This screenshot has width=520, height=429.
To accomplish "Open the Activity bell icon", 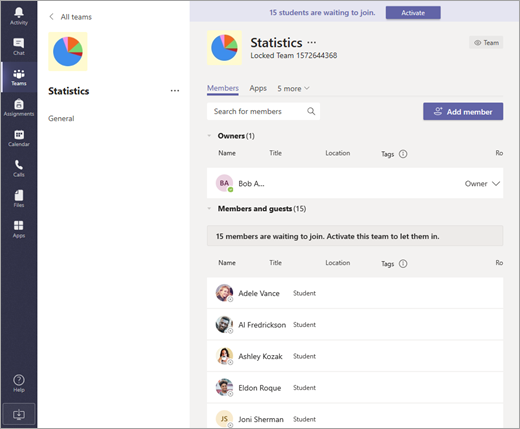I will pyautogui.click(x=19, y=12).
